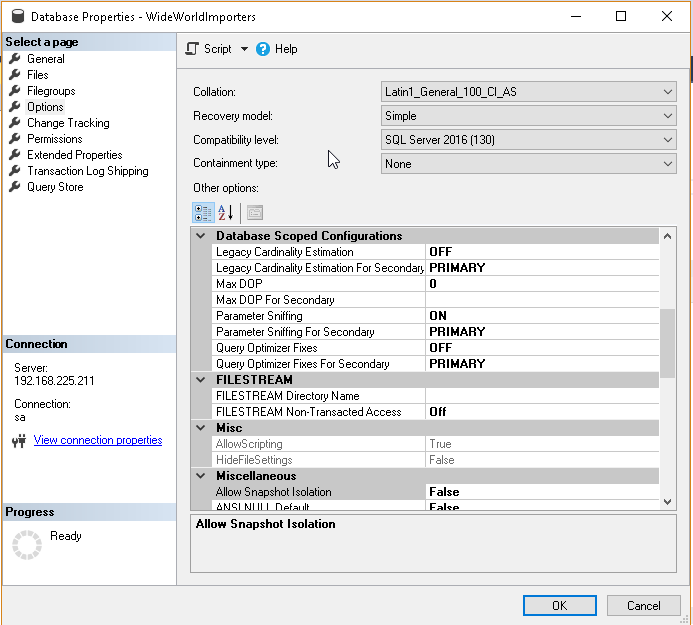This screenshot has width=693, height=625.
Task: Click the database icon in the title bar
Action: coord(16,17)
